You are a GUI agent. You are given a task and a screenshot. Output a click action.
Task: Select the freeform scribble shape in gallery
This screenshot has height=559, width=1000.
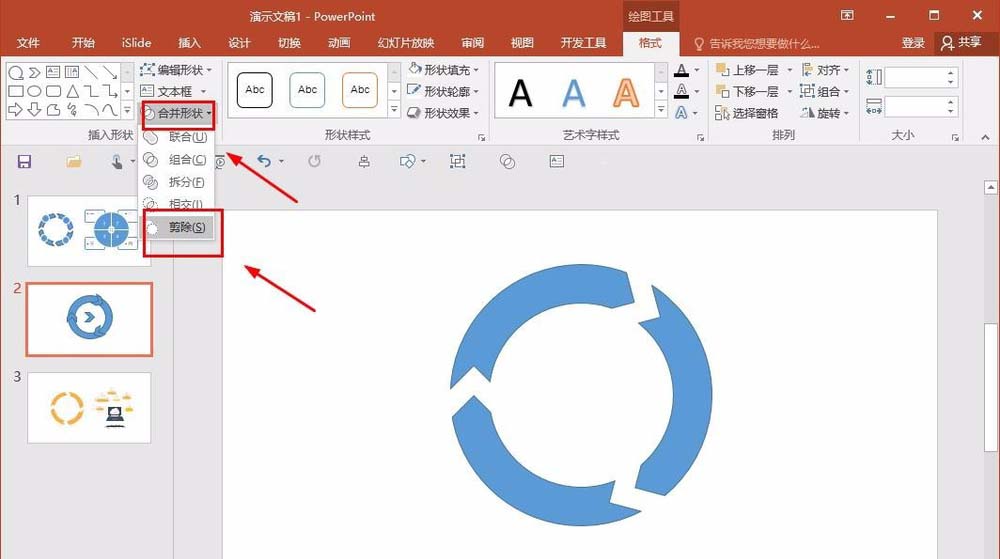pos(73,110)
